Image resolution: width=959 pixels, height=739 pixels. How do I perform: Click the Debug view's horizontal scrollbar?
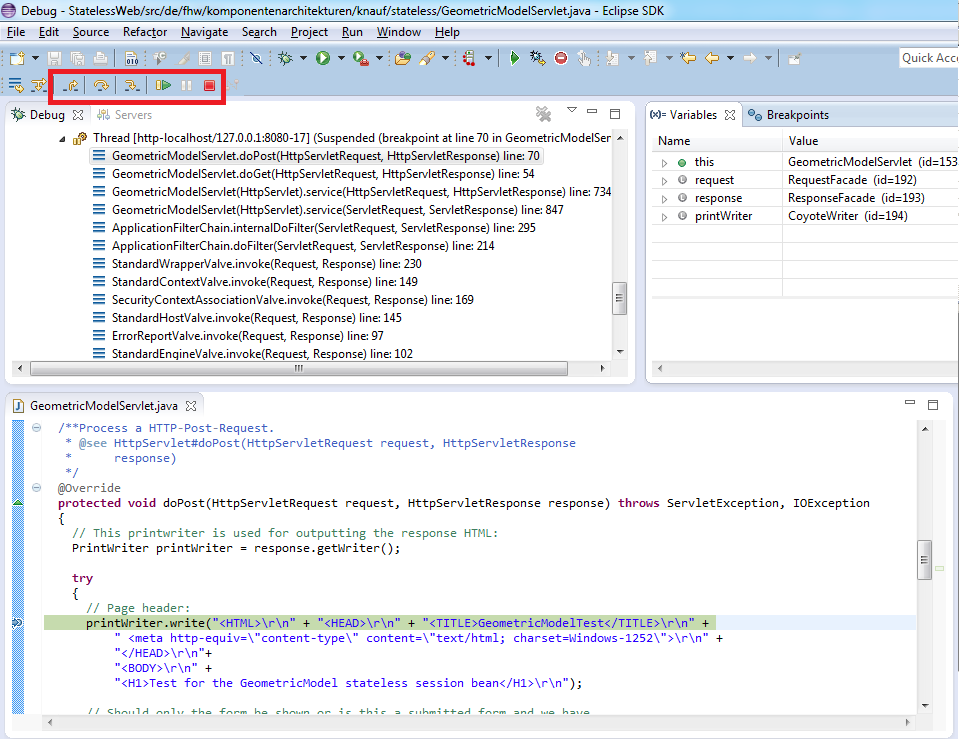coord(297,369)
